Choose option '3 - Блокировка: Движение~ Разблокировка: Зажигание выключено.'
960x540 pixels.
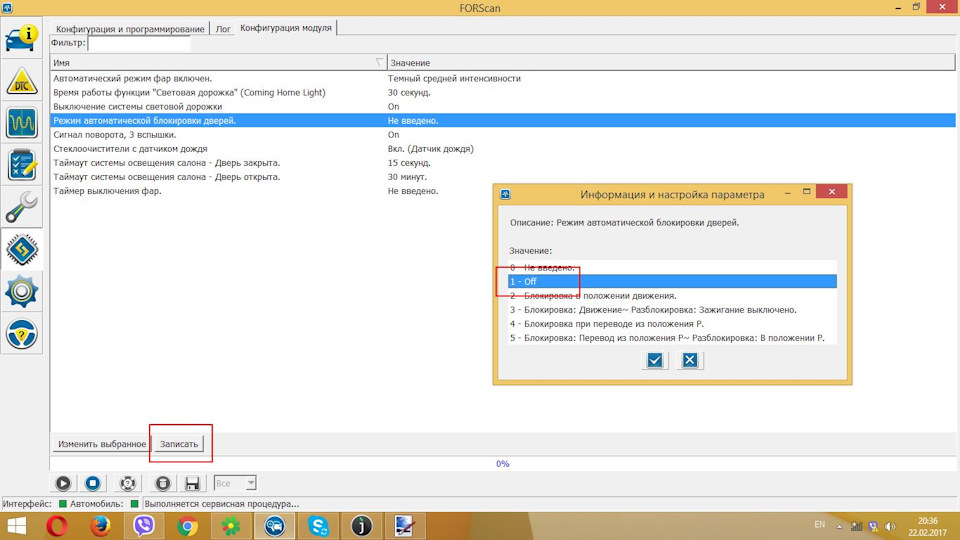[x=672, y=310]
